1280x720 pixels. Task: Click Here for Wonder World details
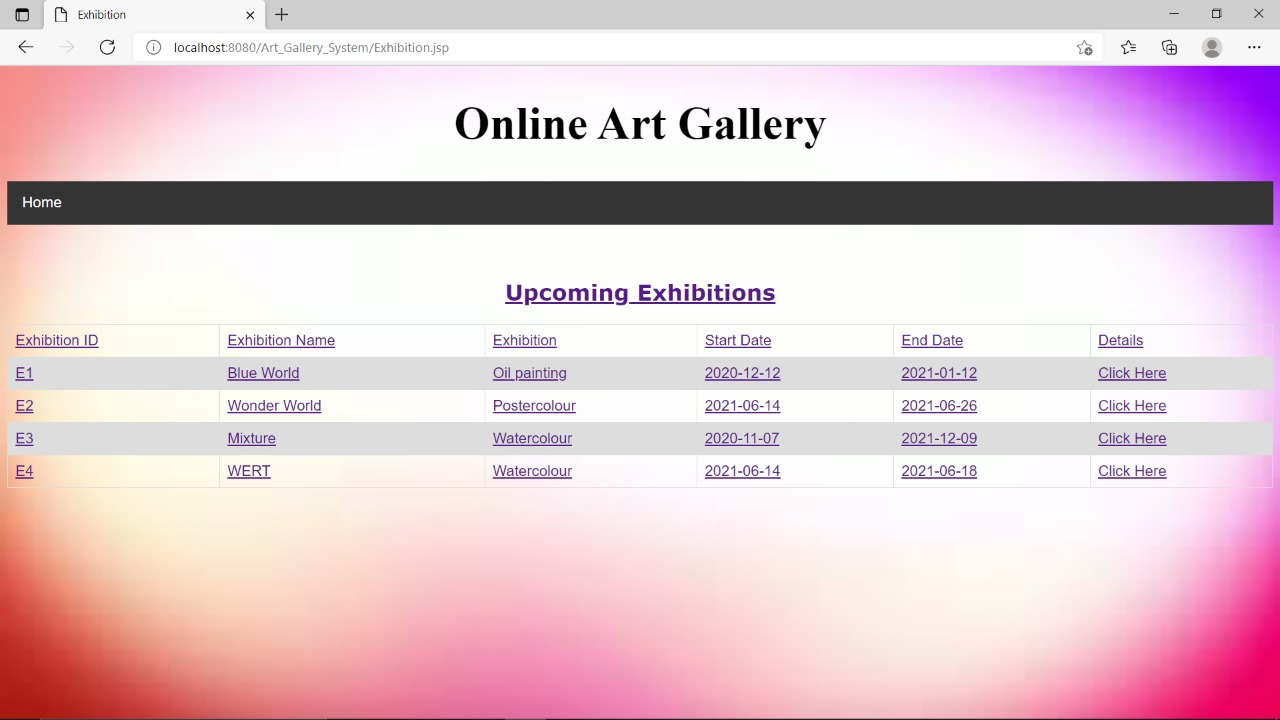tap(1132, 406)
